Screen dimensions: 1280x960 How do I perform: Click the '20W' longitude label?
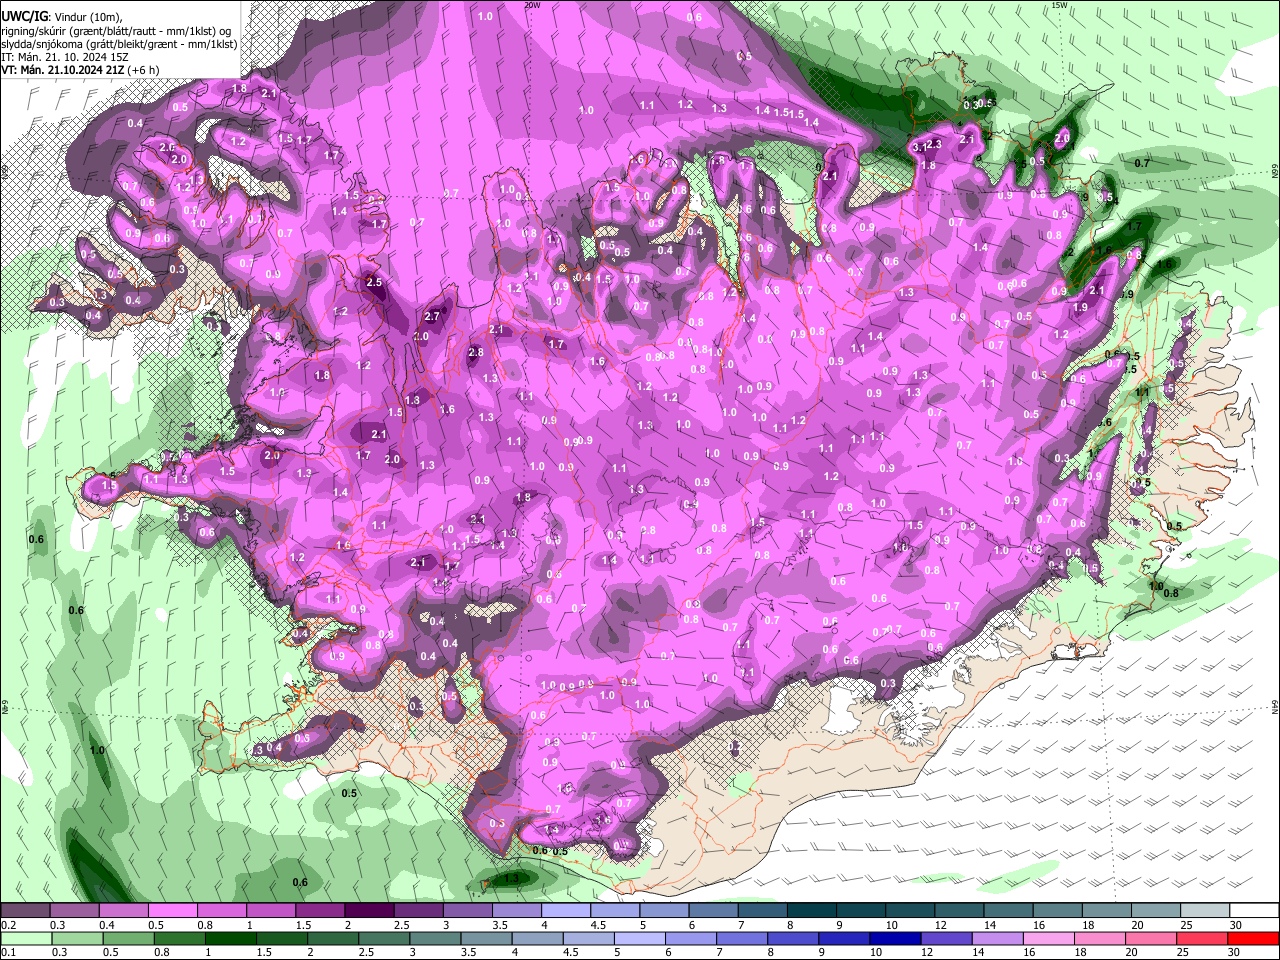point(532,5)
